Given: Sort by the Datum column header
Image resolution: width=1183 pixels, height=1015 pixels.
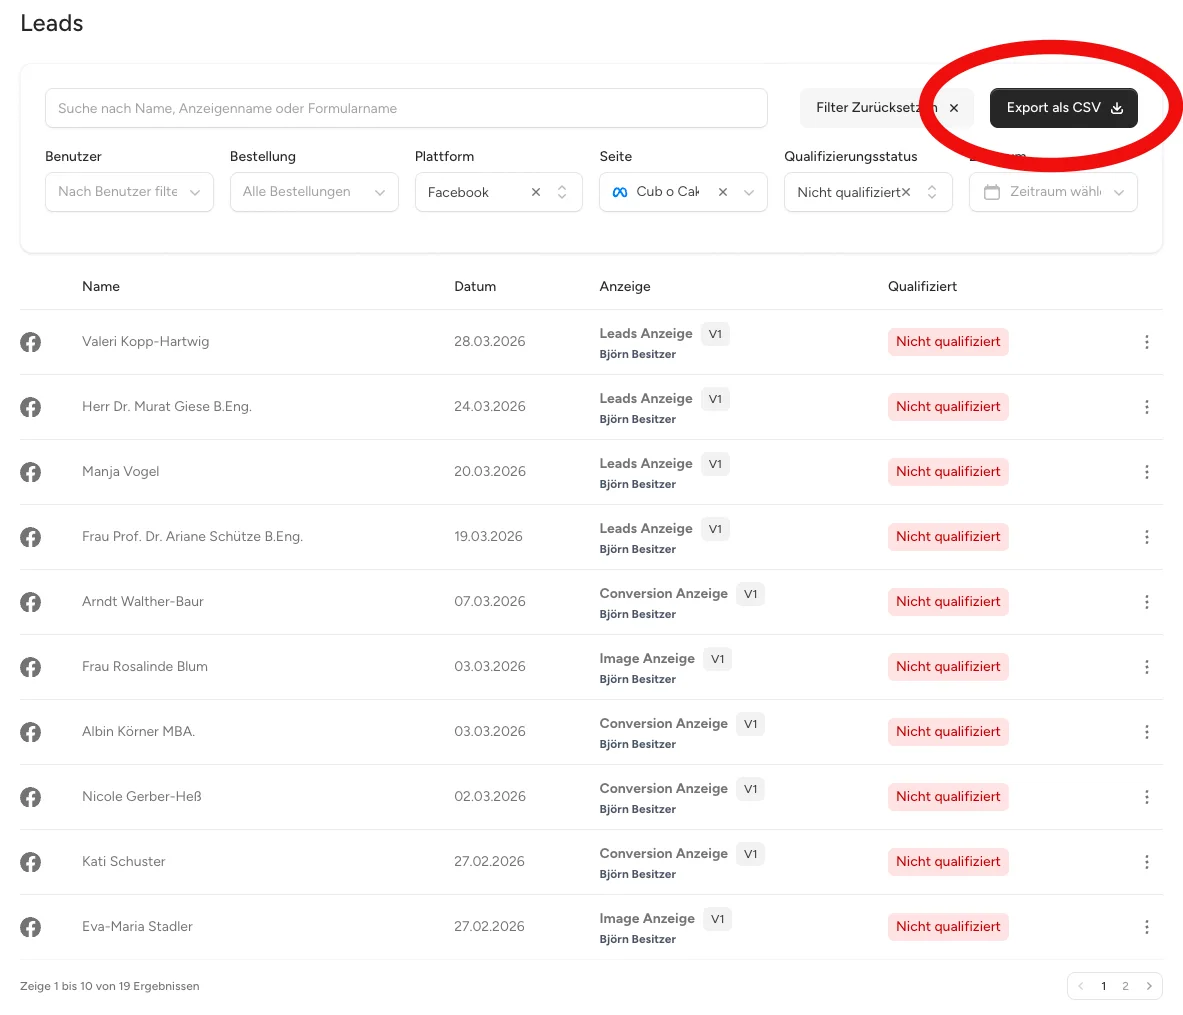Looking at the screenshot, I should 475,287.
